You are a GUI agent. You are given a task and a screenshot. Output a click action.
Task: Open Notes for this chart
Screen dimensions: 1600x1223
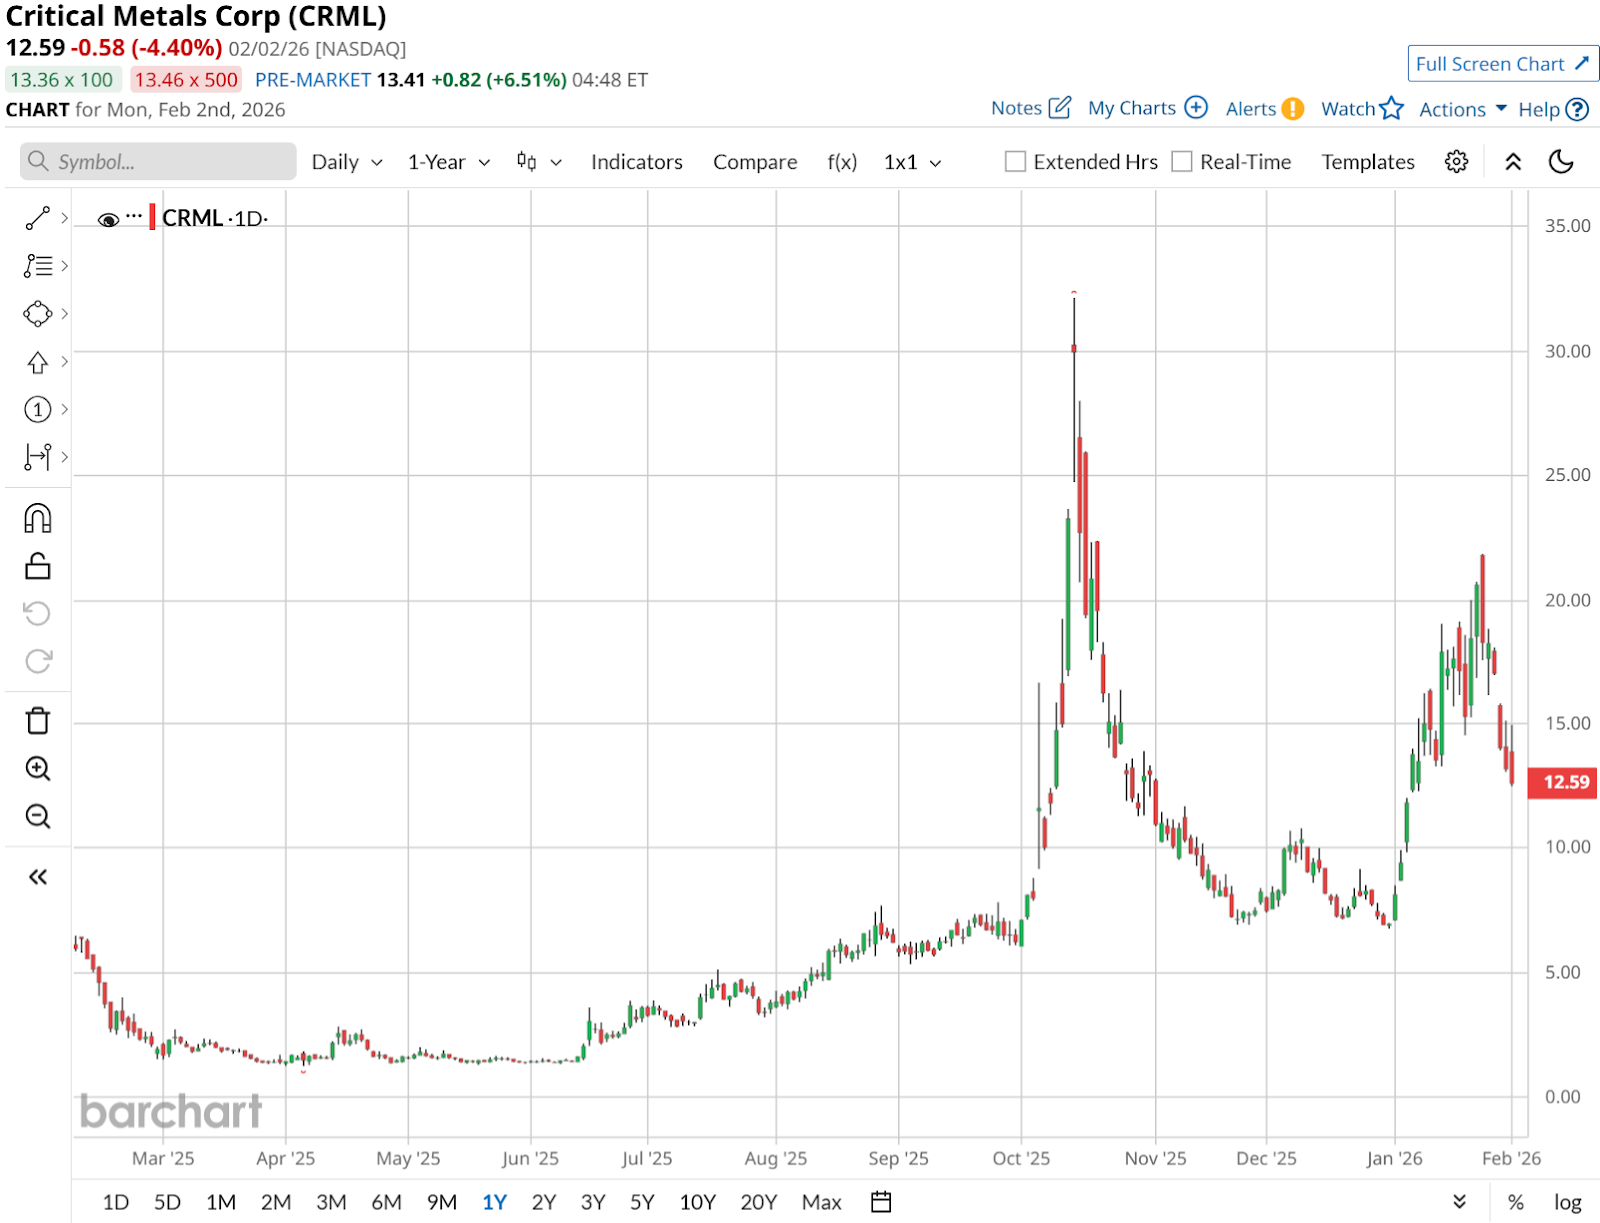[1031, 108]
